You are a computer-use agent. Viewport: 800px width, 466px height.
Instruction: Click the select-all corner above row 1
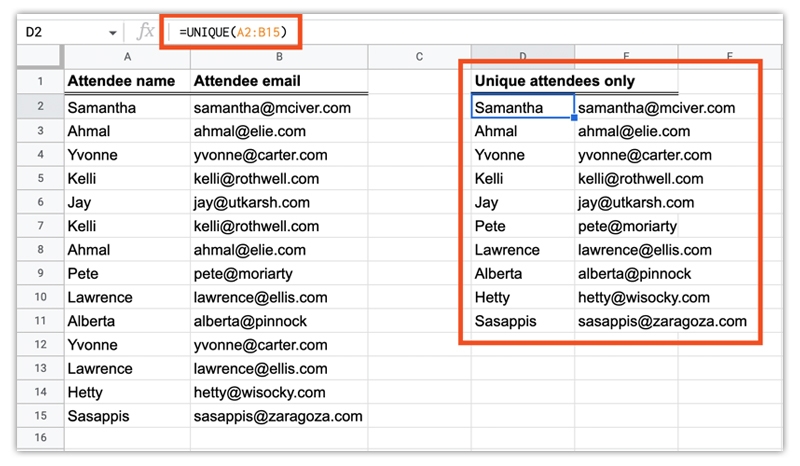tap(40, 56)
